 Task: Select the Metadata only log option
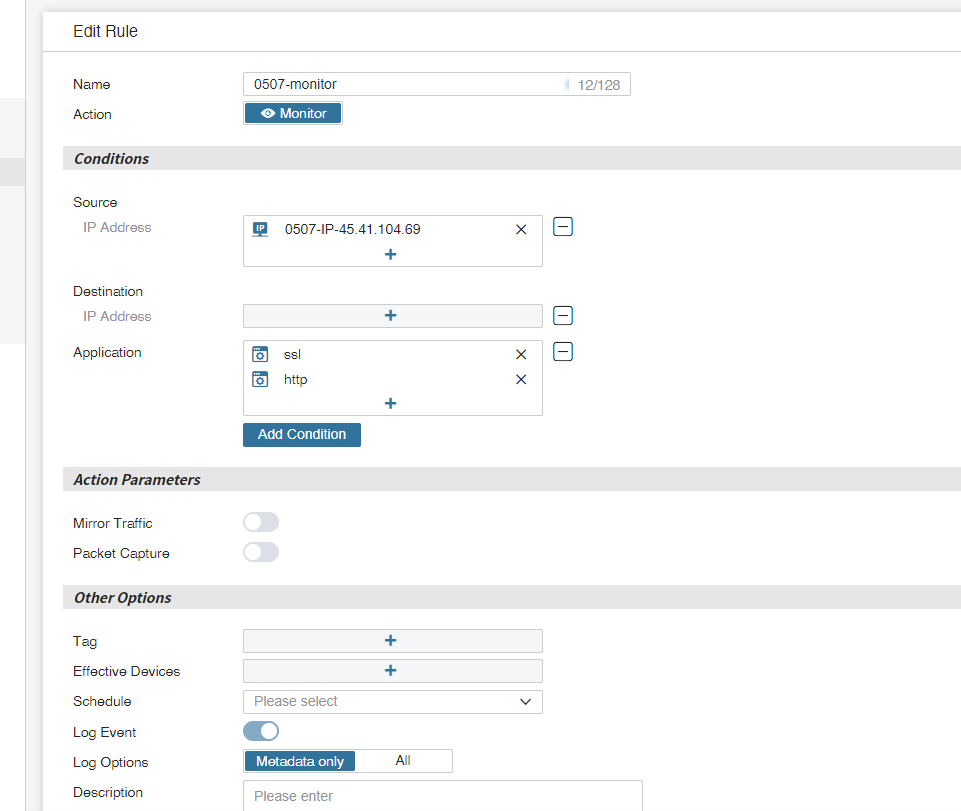[300, 761]
